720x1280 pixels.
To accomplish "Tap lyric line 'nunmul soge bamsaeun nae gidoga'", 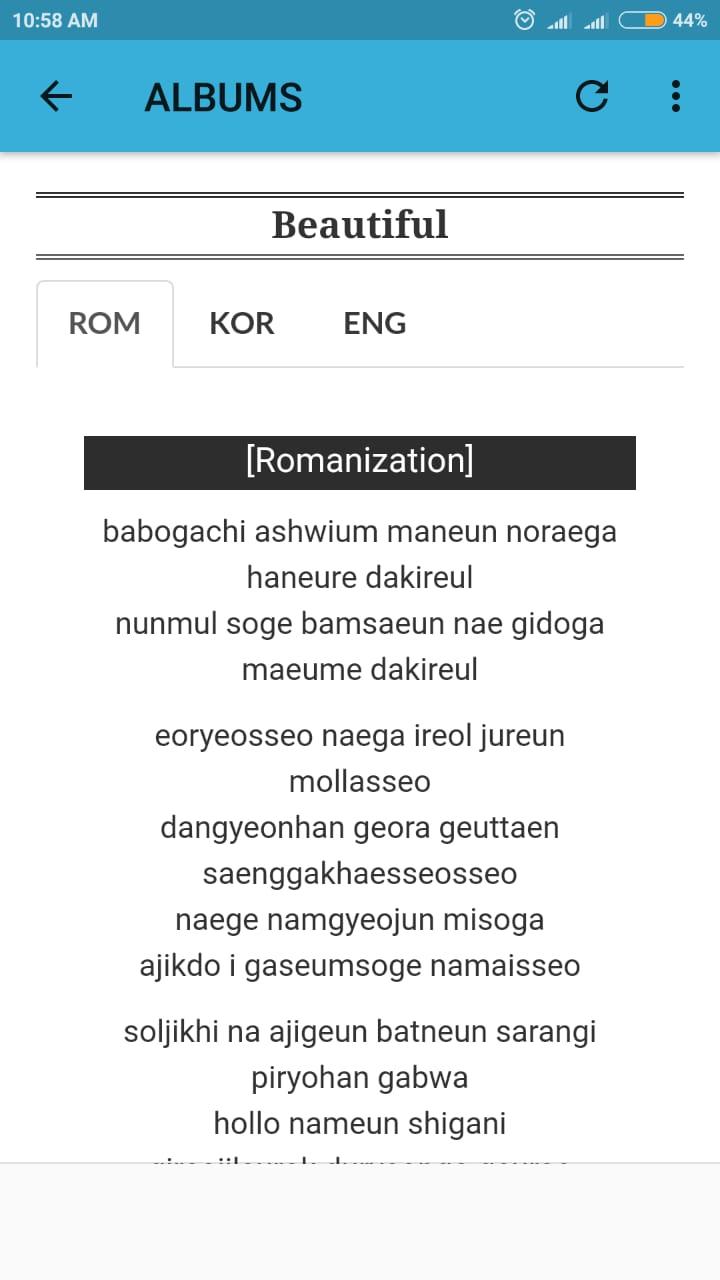I will pyautogui.click(x=360, y=623).
